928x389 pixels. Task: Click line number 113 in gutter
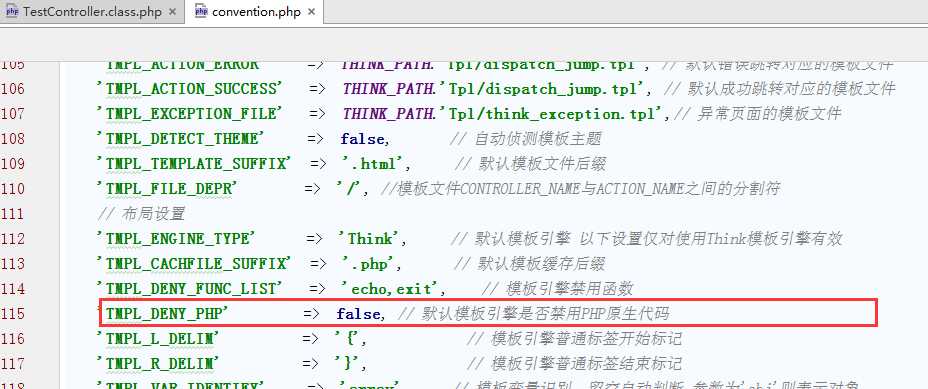12,263
